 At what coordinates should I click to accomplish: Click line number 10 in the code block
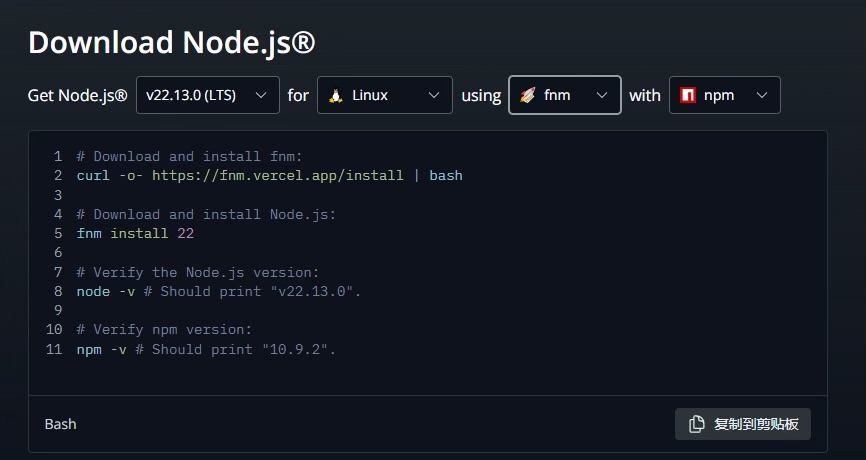coord(54,330)
